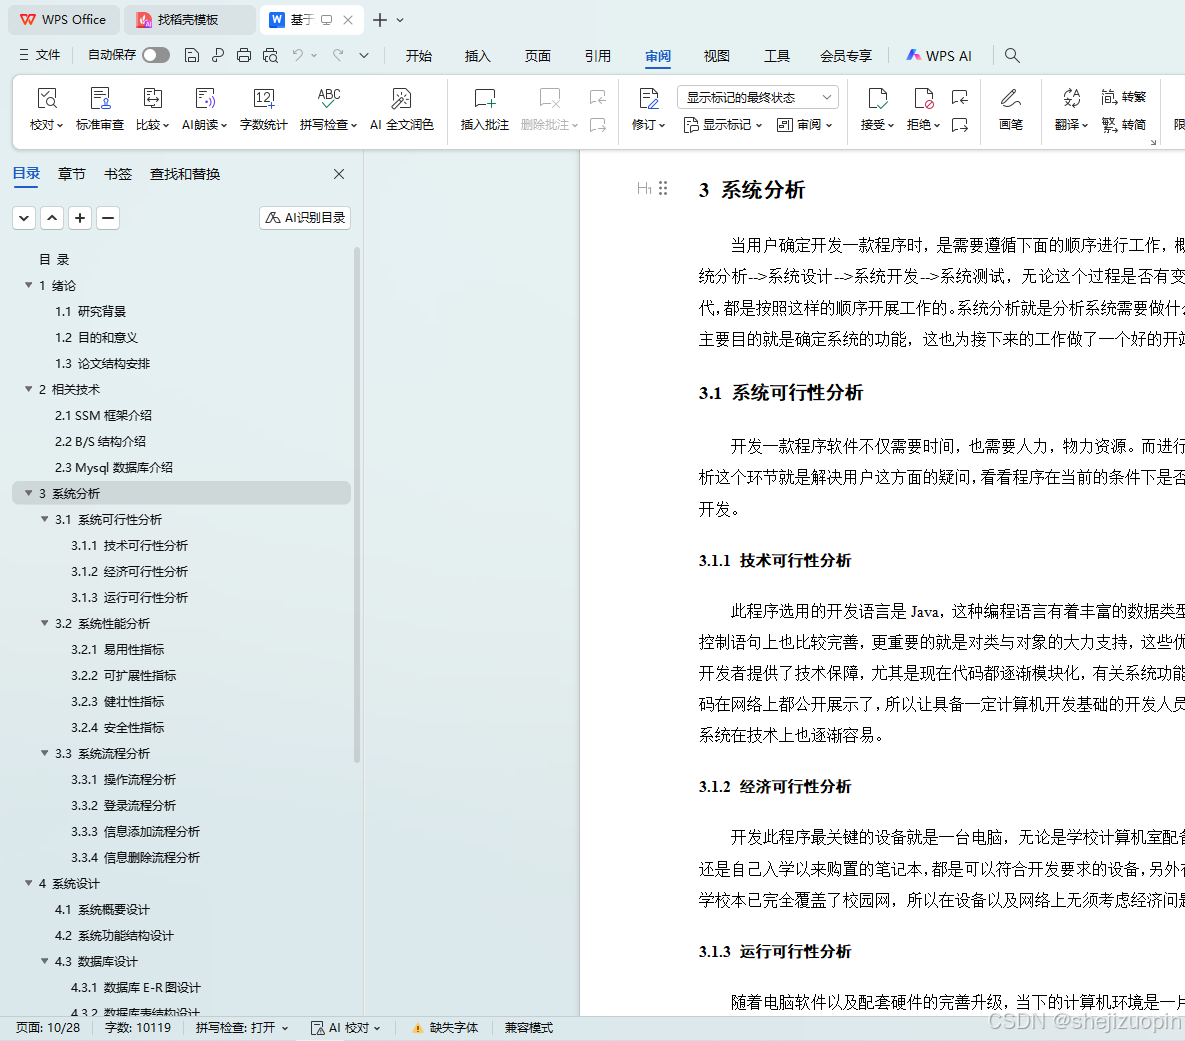Click the add heading level plus button
Screen dimensions: 1185x1041
(x=80, y=218)
